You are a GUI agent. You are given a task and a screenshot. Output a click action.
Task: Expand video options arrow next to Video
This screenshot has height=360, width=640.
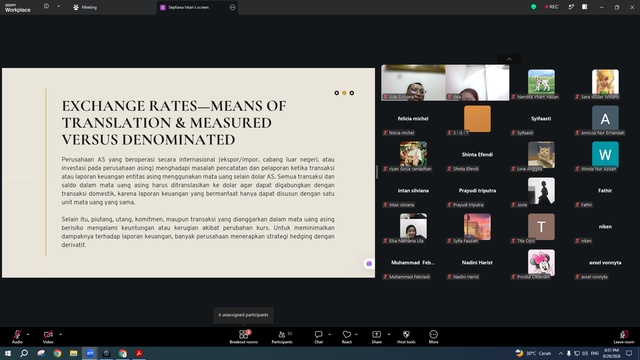[60, 334]
